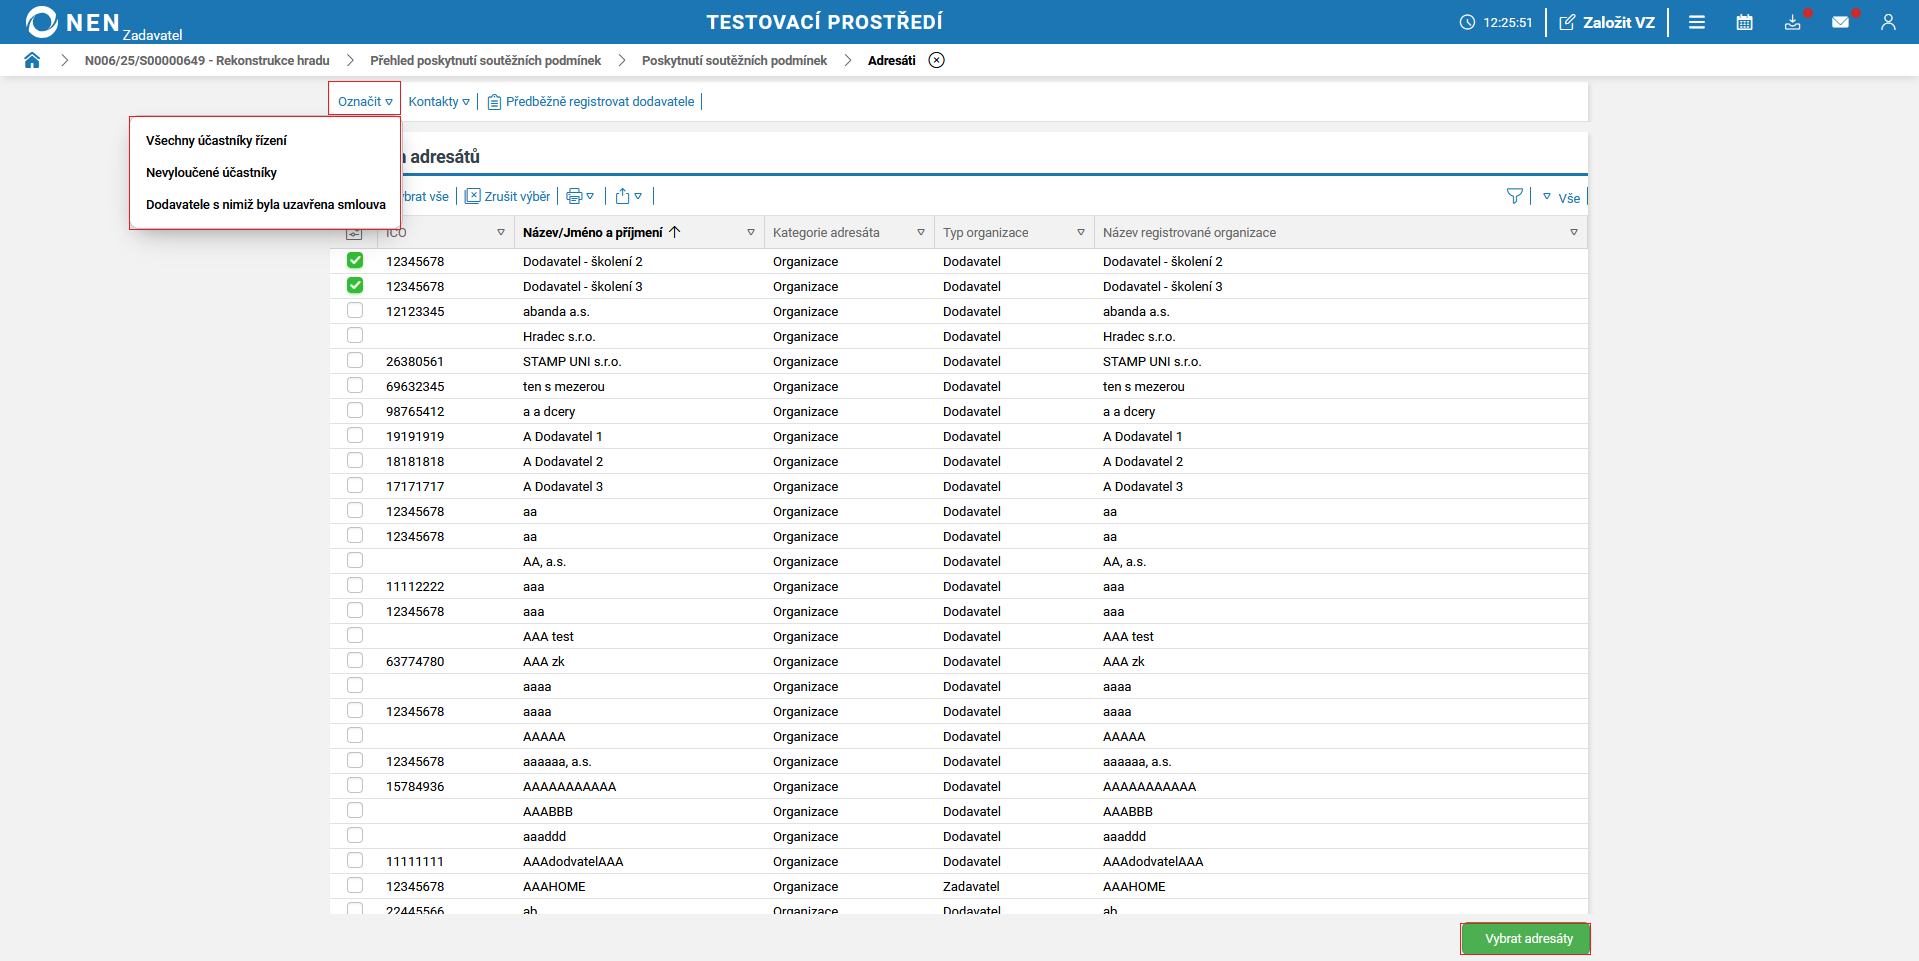Select Všechny účastníky řízení menu item

(x=216, y=140)
